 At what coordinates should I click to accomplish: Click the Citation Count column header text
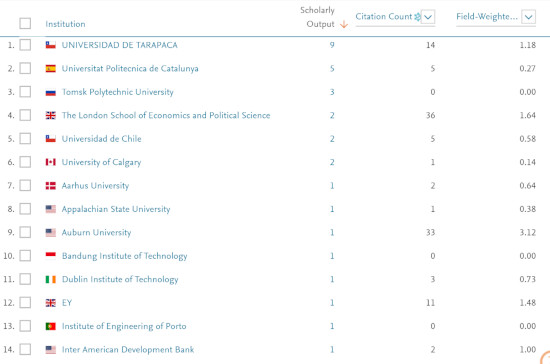(x=384, y=16)
